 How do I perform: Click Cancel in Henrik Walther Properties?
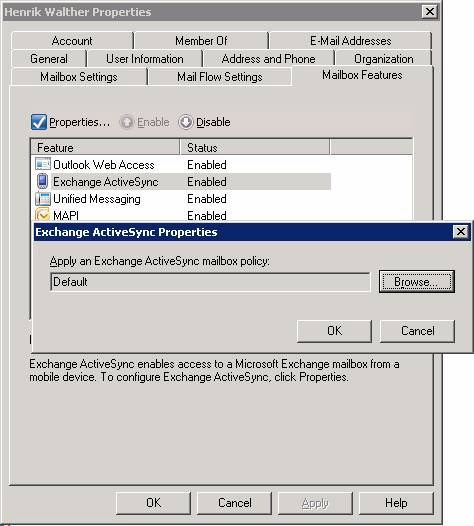point(234,503)
